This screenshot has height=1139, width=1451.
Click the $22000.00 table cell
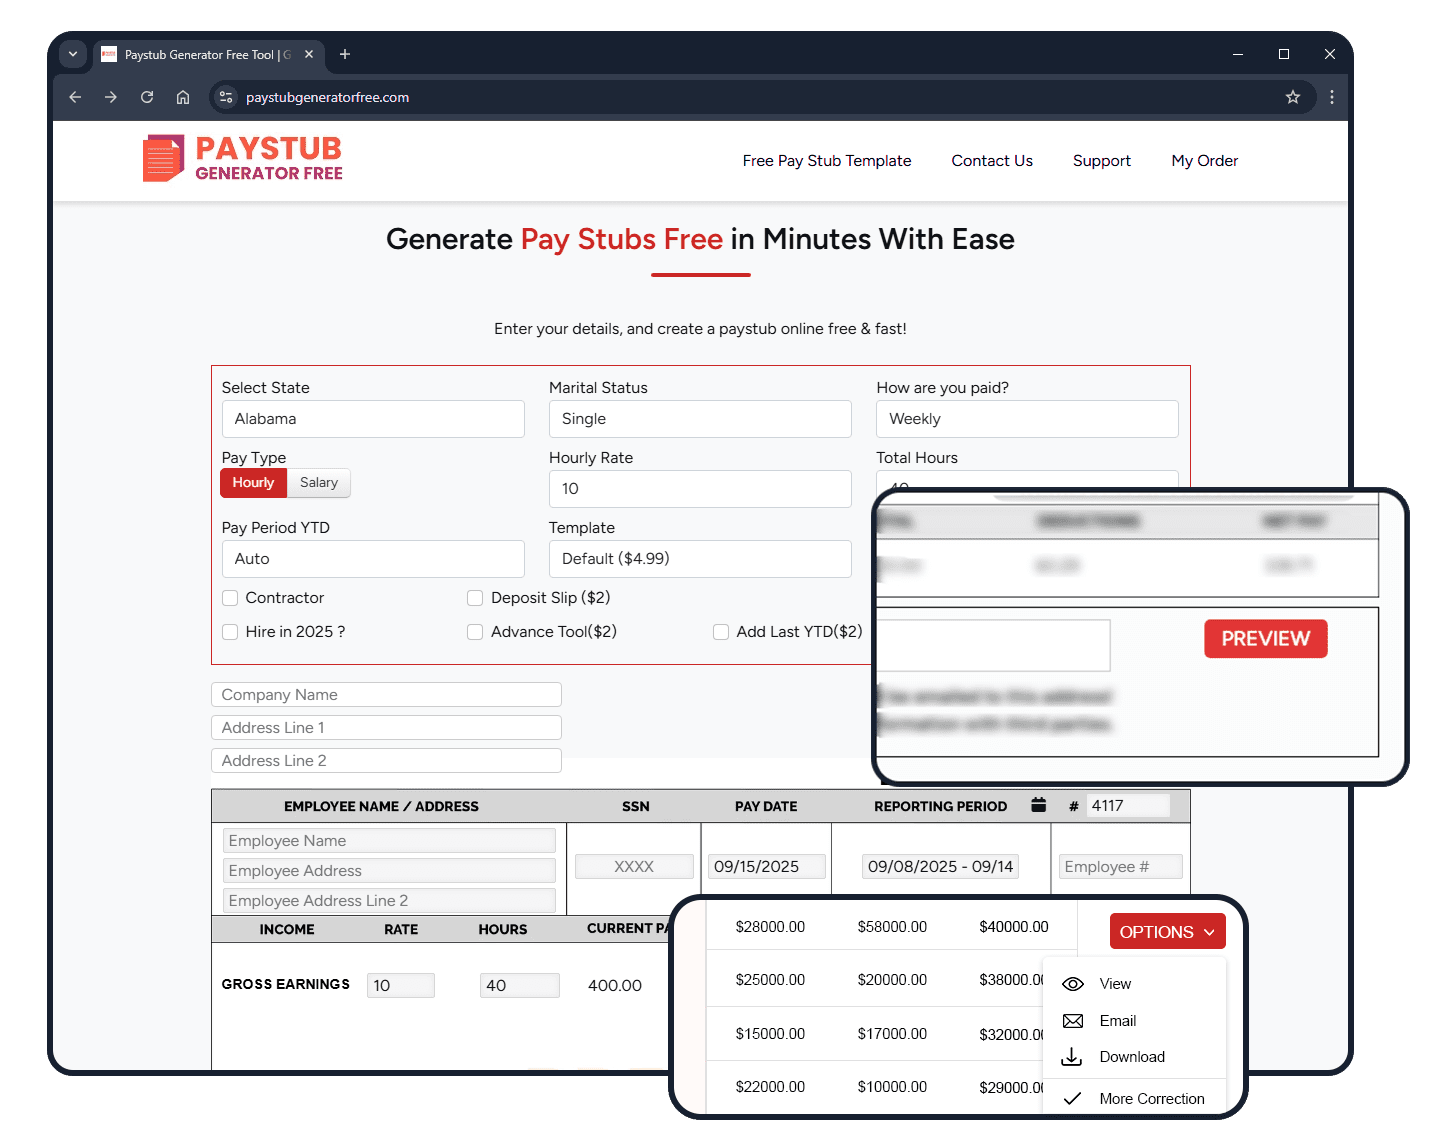click(x=770, y=1087)
